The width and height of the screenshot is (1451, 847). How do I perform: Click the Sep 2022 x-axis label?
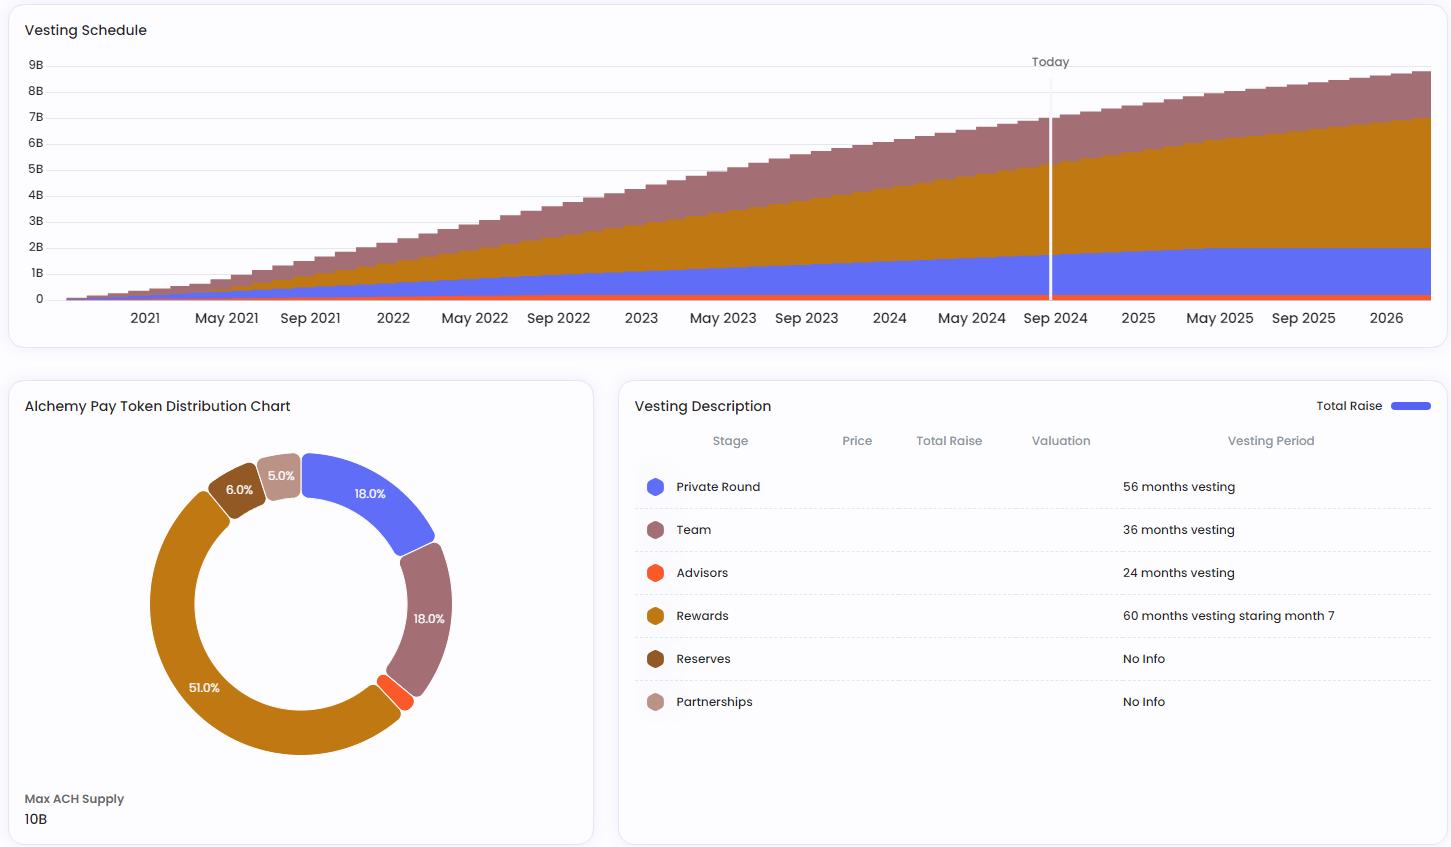click(559, 318)
